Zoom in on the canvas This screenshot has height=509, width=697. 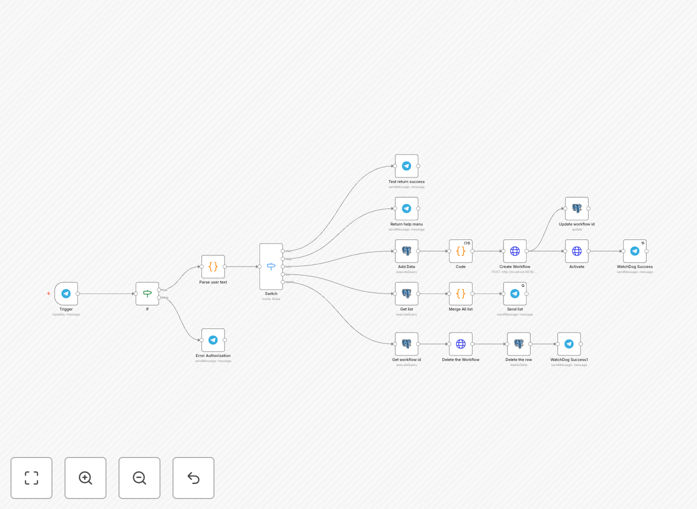click(85, 478)
